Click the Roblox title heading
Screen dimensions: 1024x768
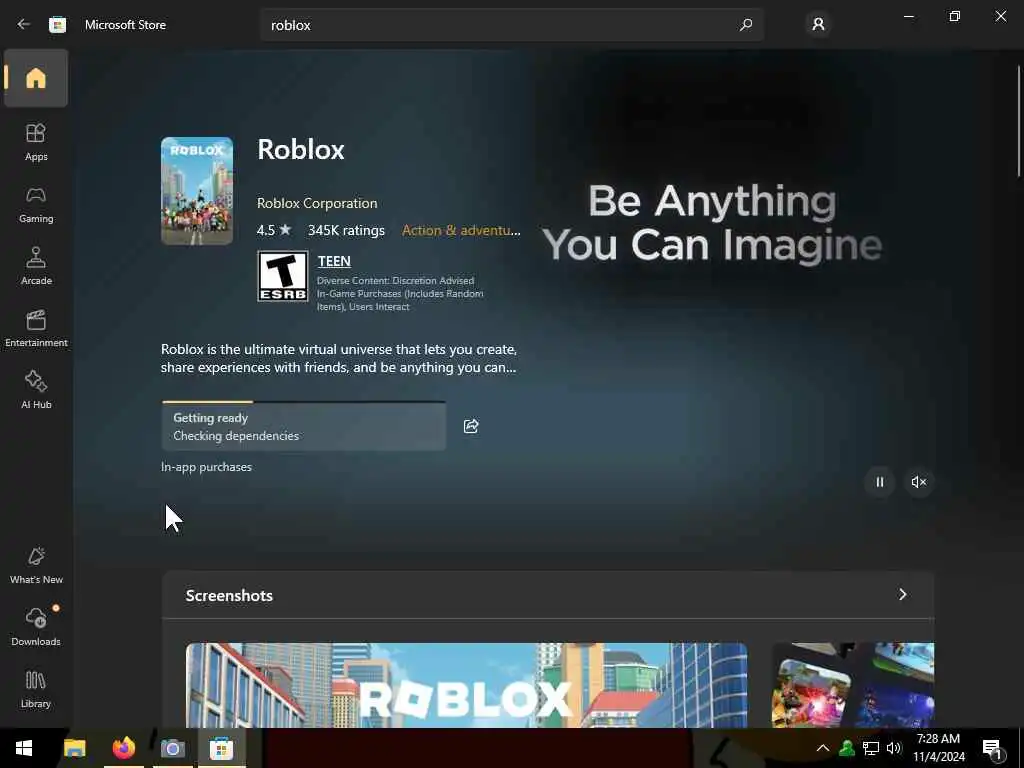(300, 150)
